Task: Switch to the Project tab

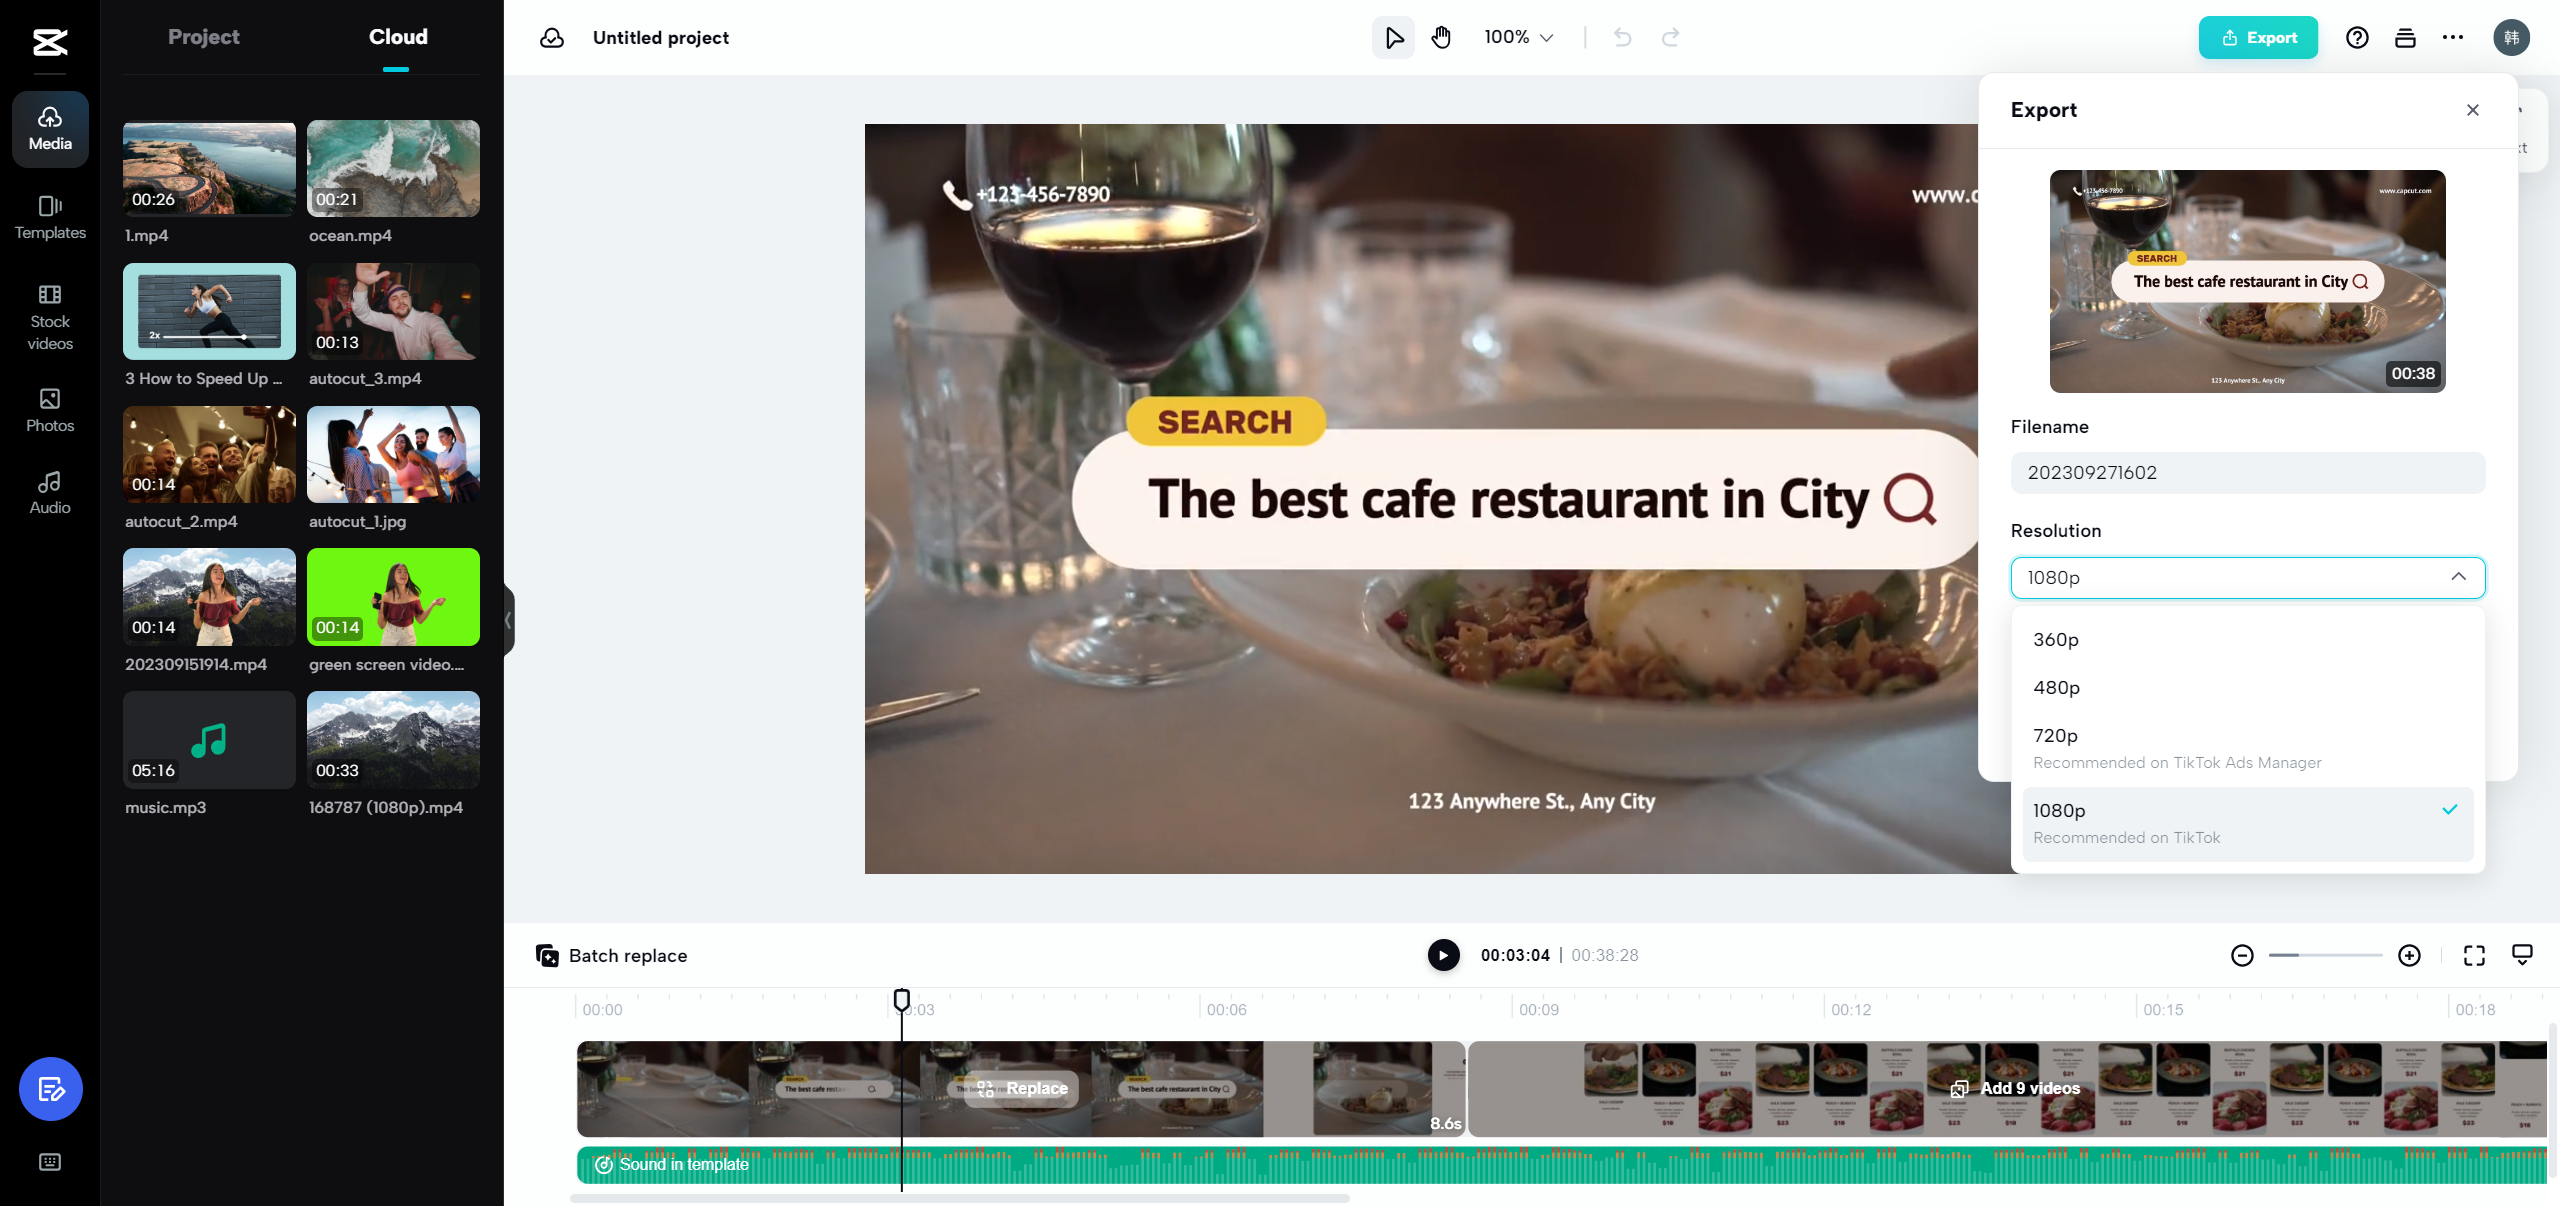Action: point(204,36)
